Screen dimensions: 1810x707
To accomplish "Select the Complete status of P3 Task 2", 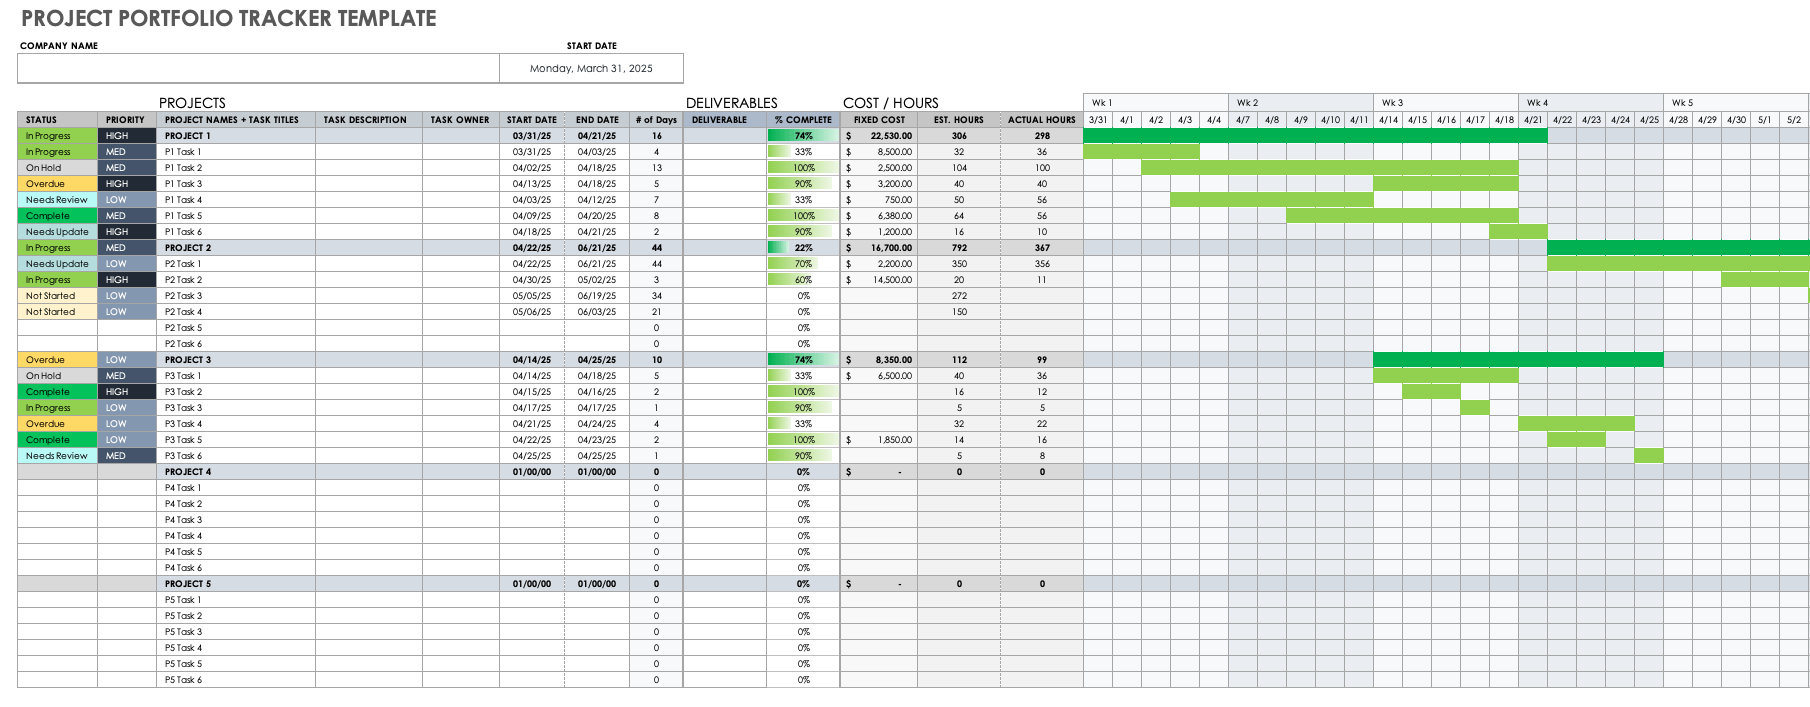I will pos(57,392).
